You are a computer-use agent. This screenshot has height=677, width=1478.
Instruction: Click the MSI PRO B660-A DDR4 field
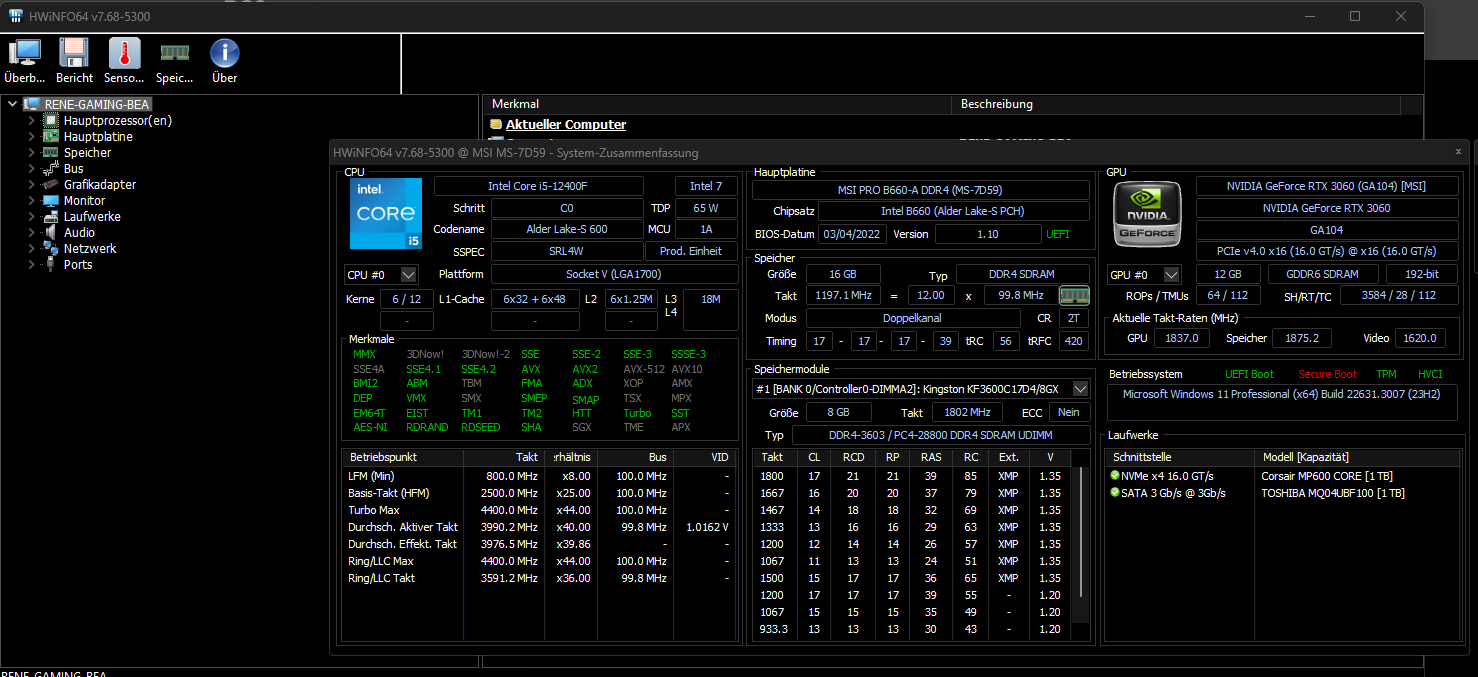click(921, 190)
